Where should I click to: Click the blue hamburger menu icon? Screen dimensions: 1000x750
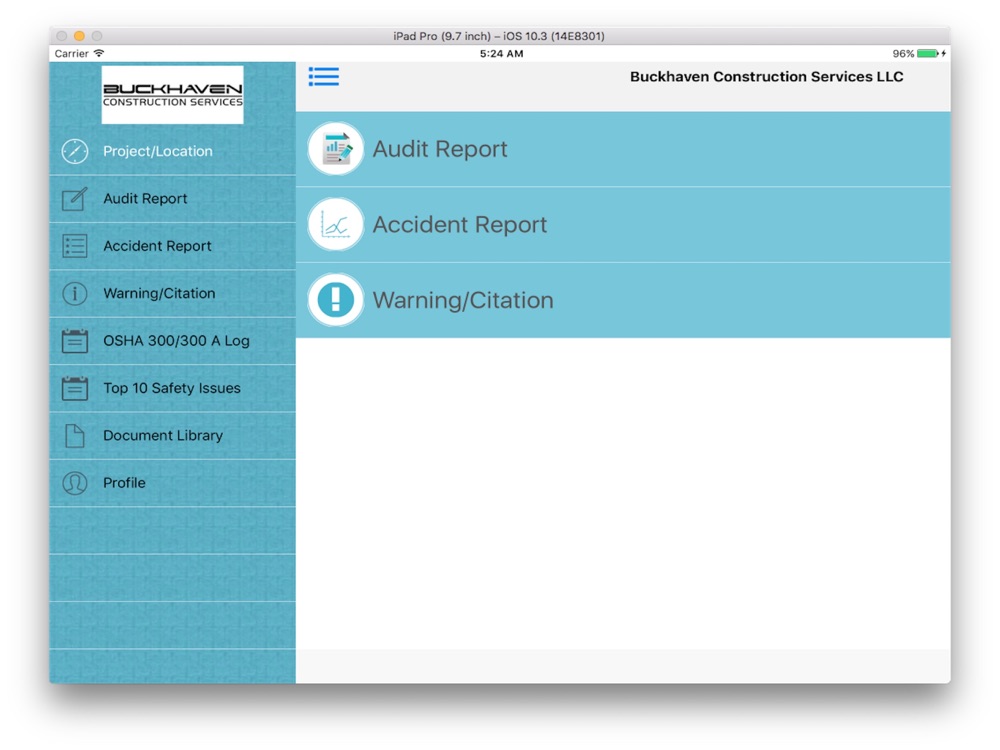coord(323,77)
